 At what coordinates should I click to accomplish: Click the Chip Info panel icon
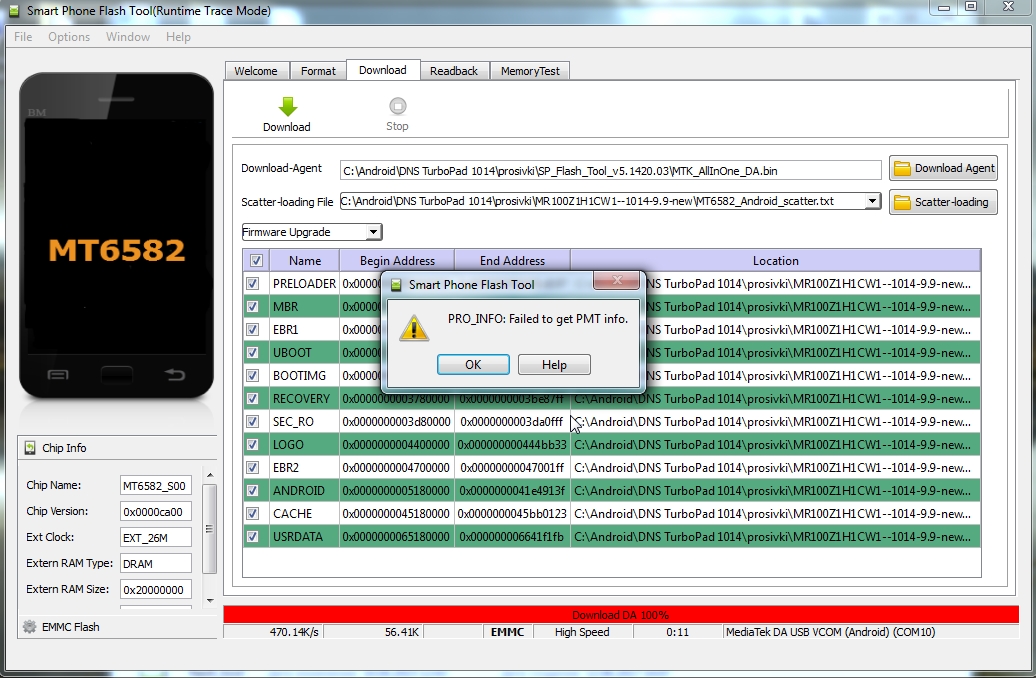tap(30, 448)
